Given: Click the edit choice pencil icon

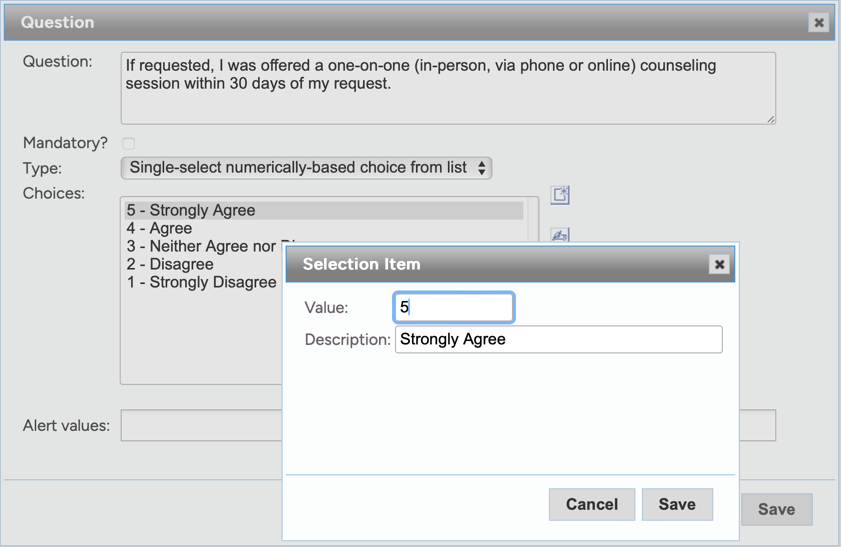Looking at the screenshot, I should (x=560, y=235).
